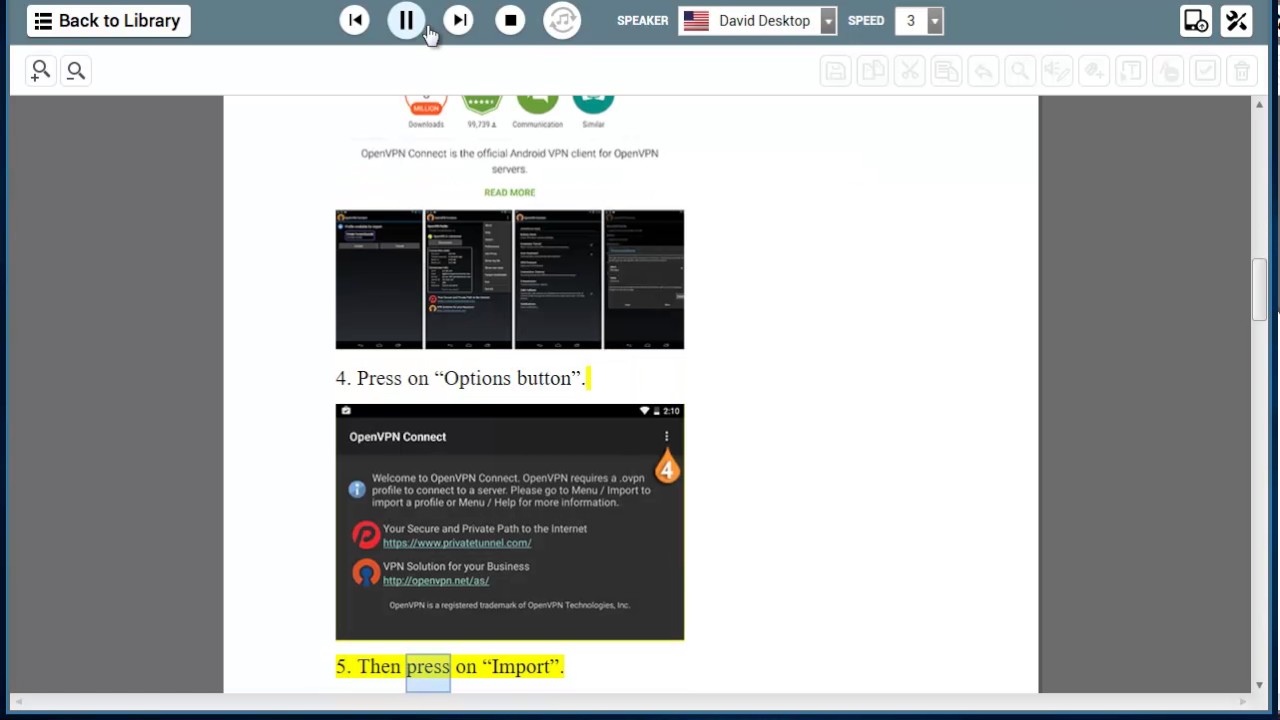Select the greyed-out Find magnifier icon

click(x=1020, y=71)
